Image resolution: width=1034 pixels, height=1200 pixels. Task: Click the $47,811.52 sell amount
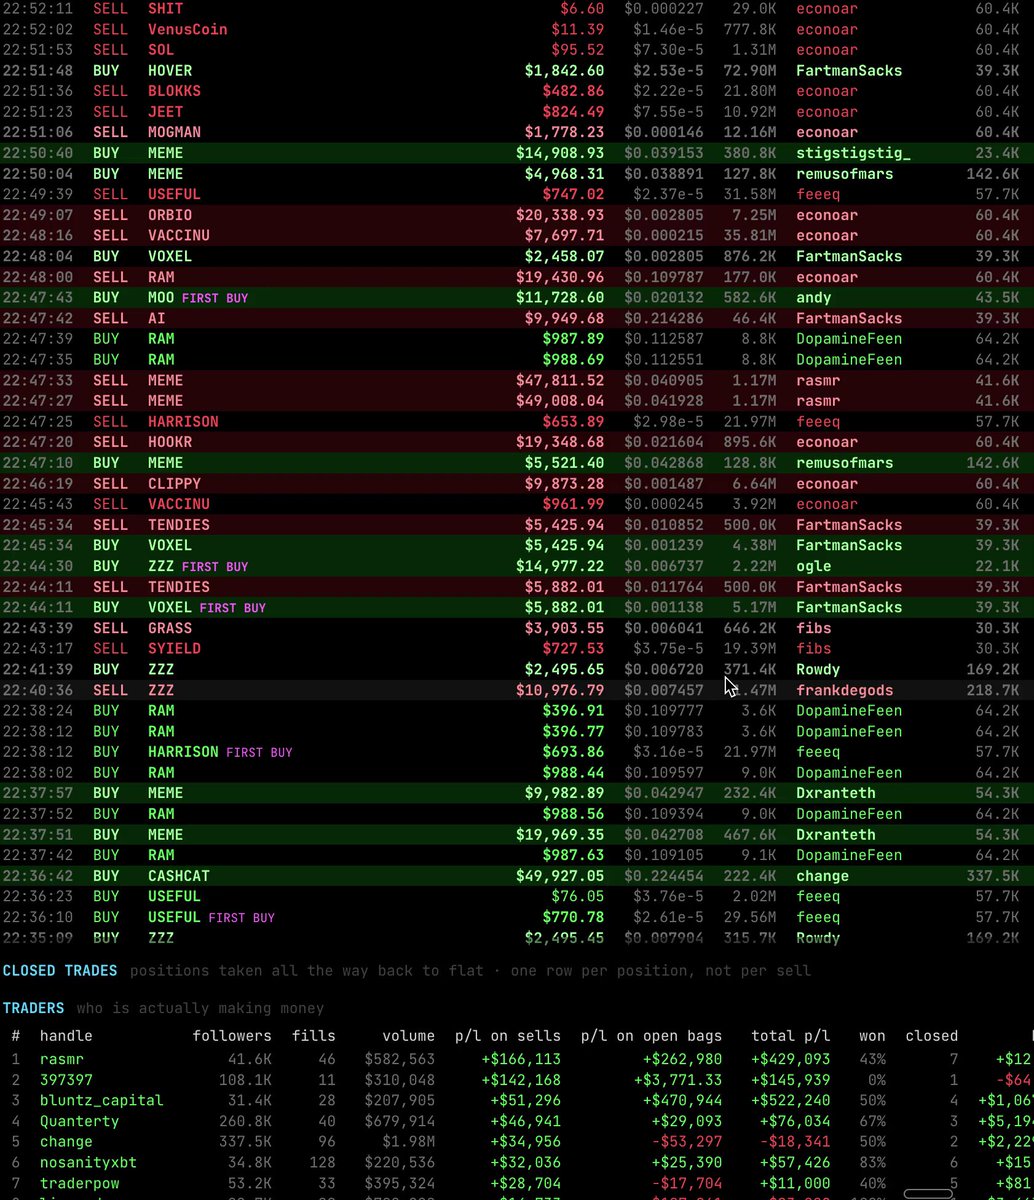point(560,380)
